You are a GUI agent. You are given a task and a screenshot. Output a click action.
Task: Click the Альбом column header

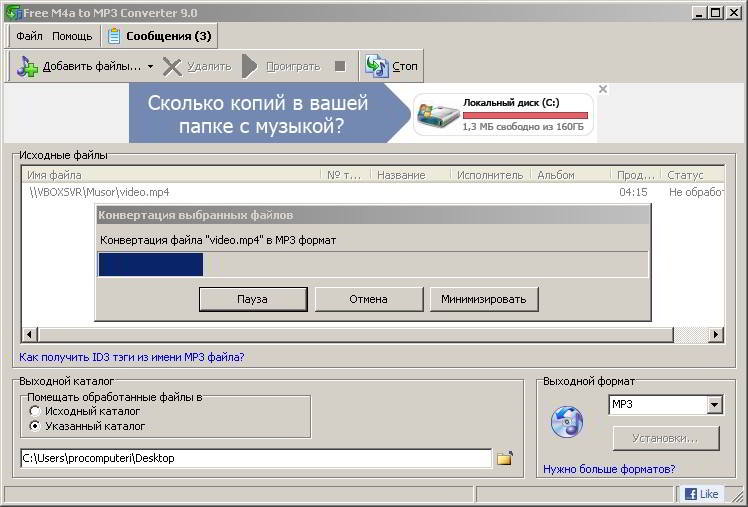[571, 175]
